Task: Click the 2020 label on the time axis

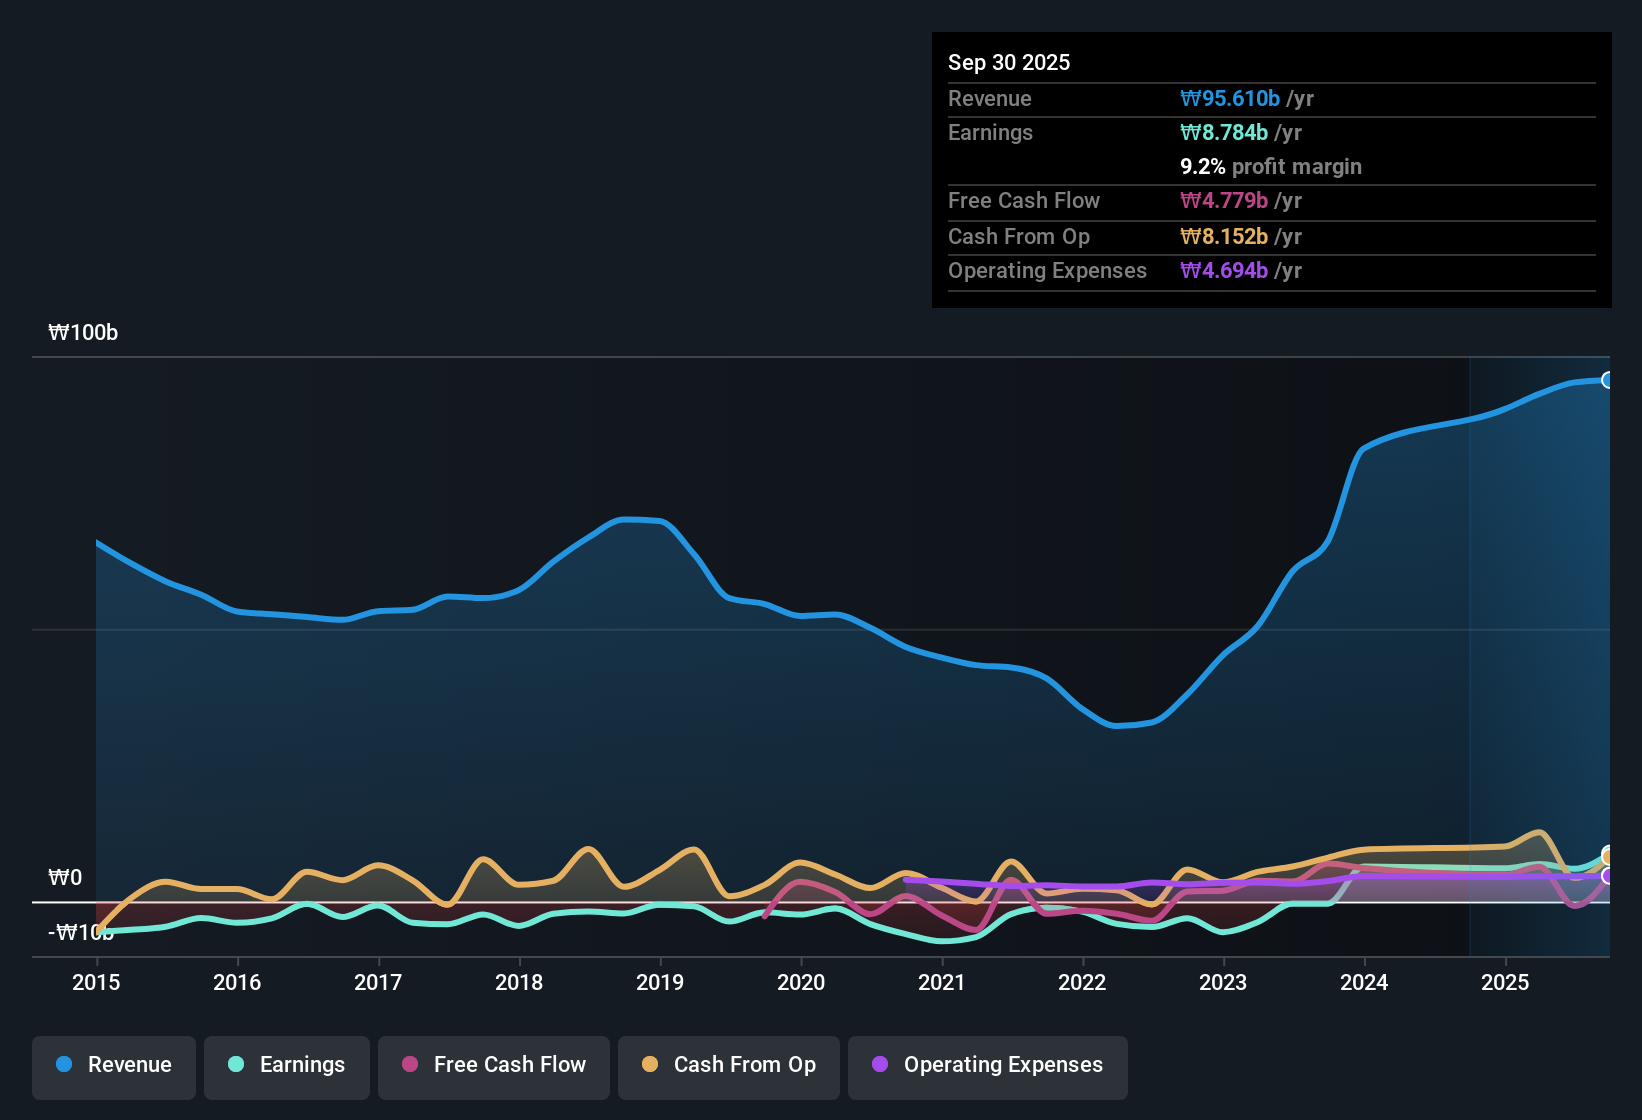Action: click(801, 983)
